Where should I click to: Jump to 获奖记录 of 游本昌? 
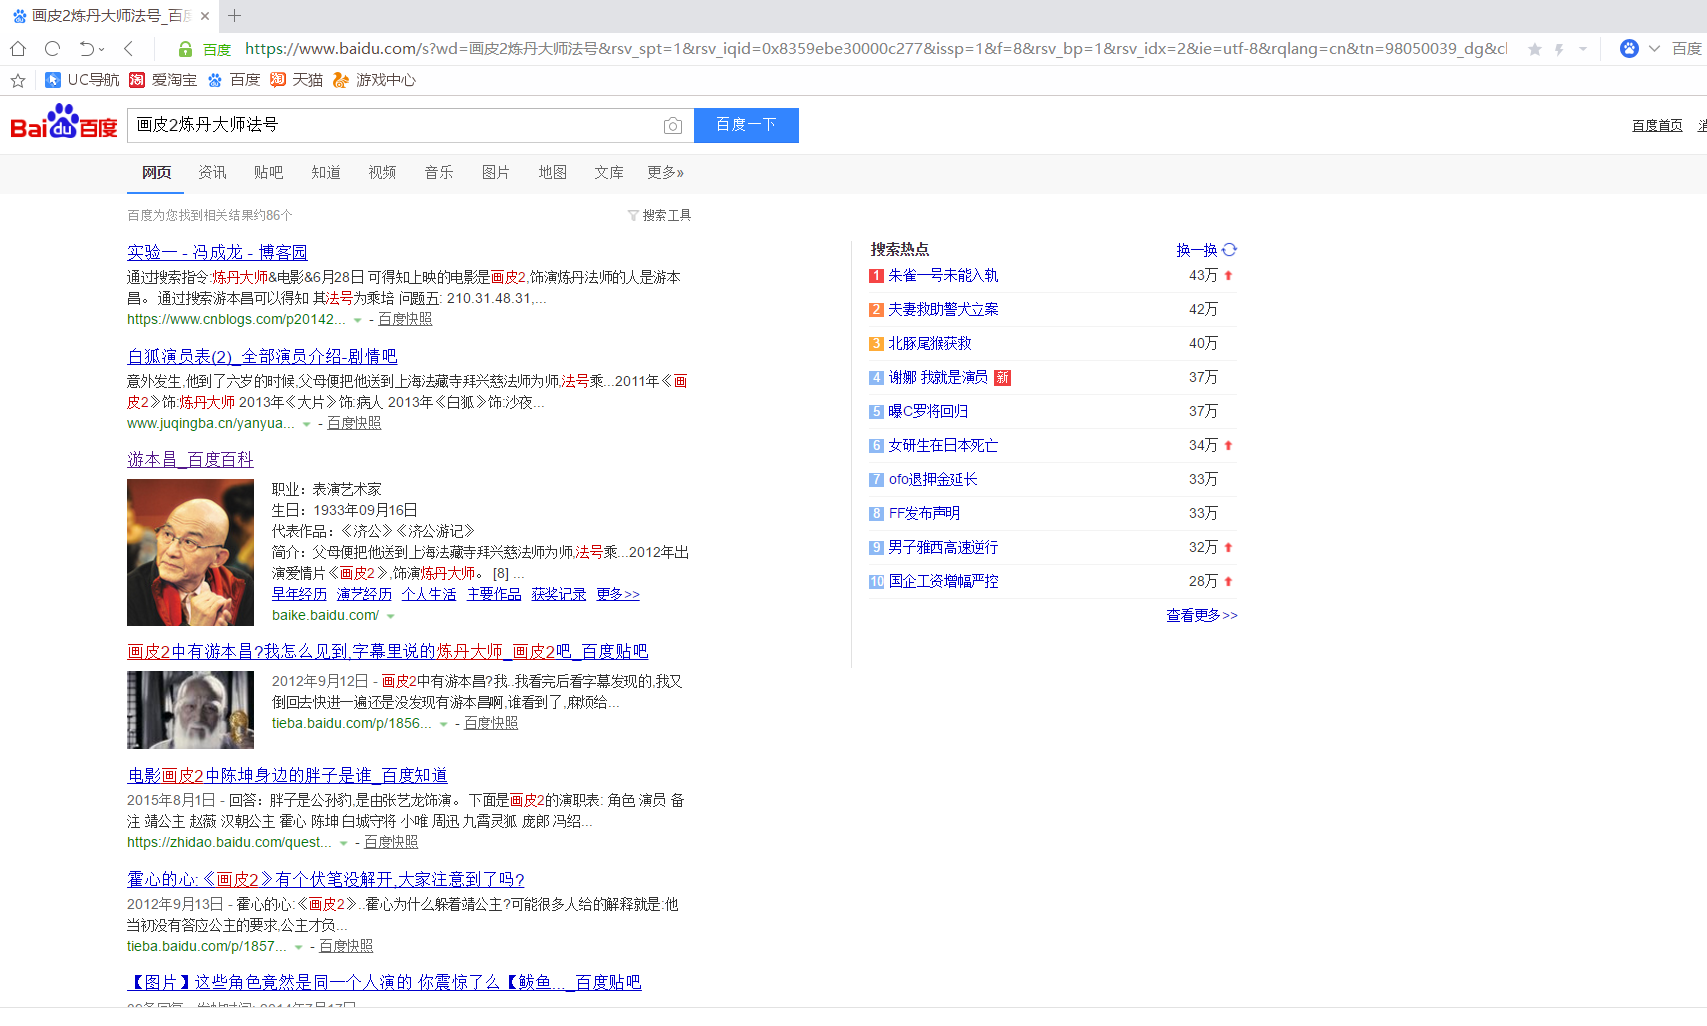click(x=559, y=595)
